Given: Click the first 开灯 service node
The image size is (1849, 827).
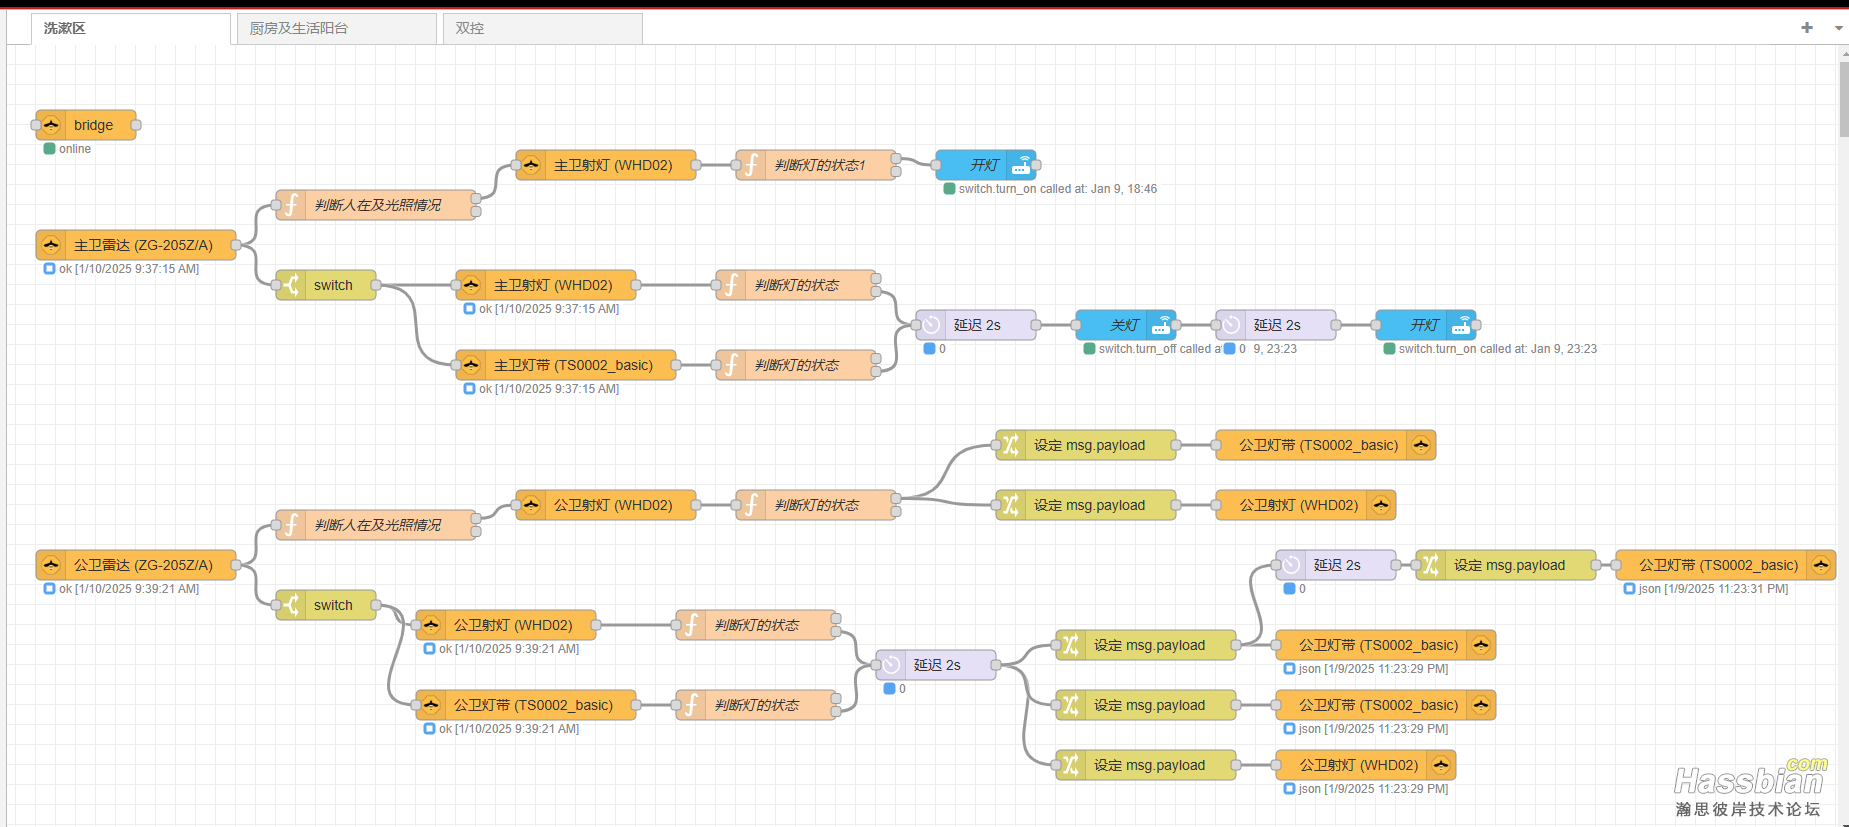Looking at the screenshot, I should (x=986, y=165).
